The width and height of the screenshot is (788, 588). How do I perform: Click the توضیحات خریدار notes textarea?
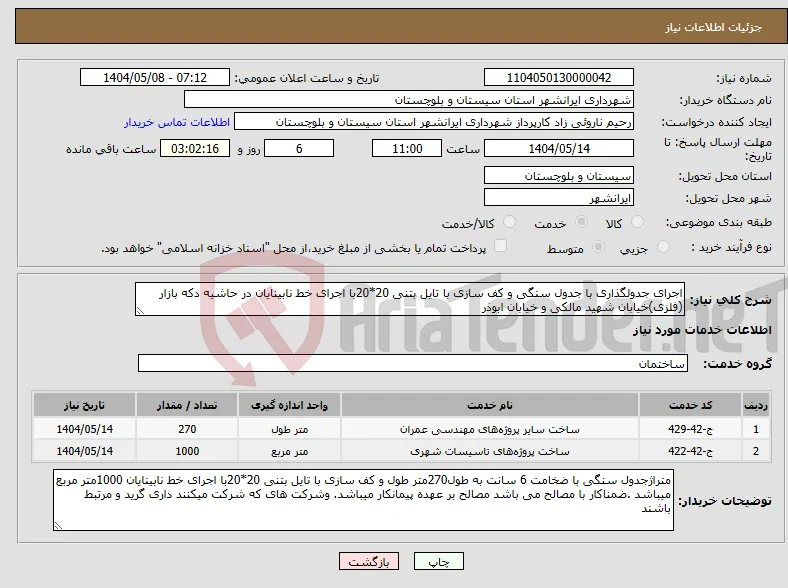[x=363, y=500]
